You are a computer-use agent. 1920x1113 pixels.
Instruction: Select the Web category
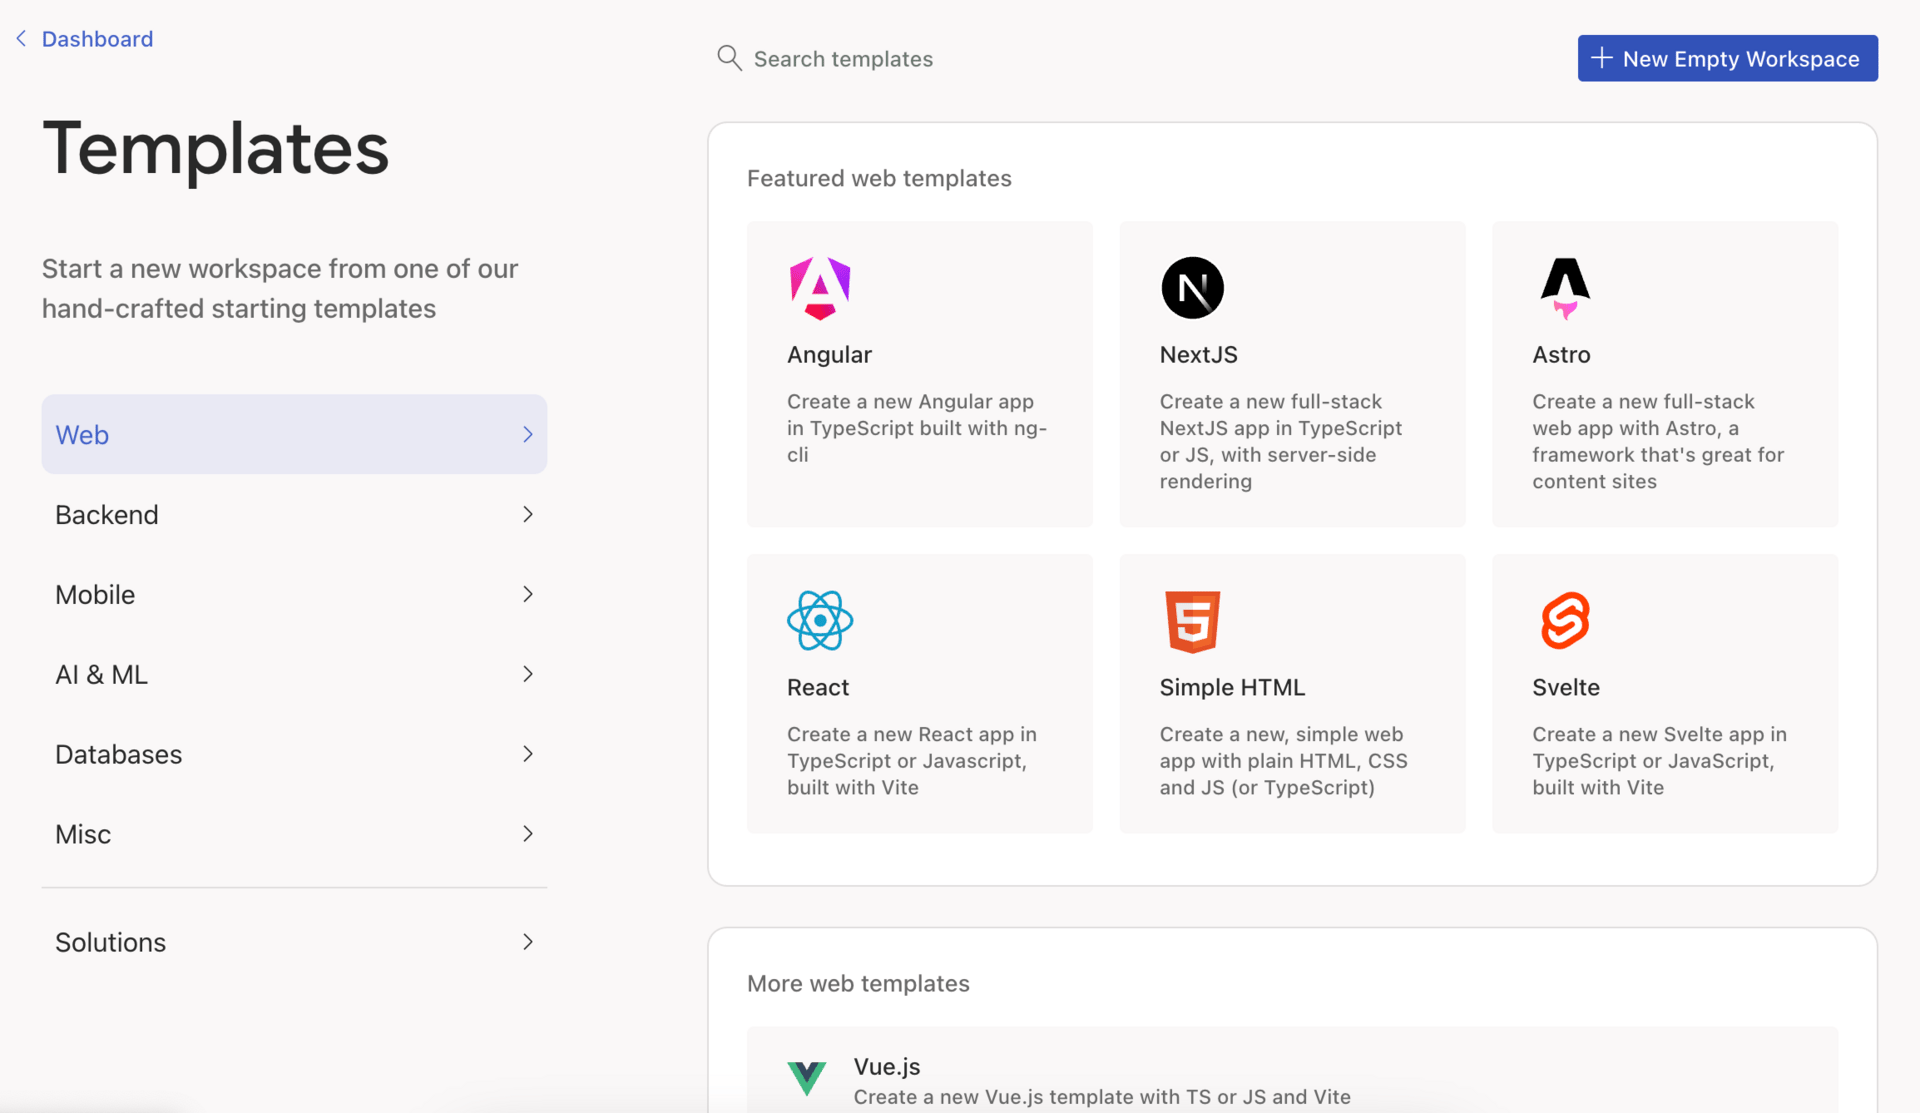(82, 434)
